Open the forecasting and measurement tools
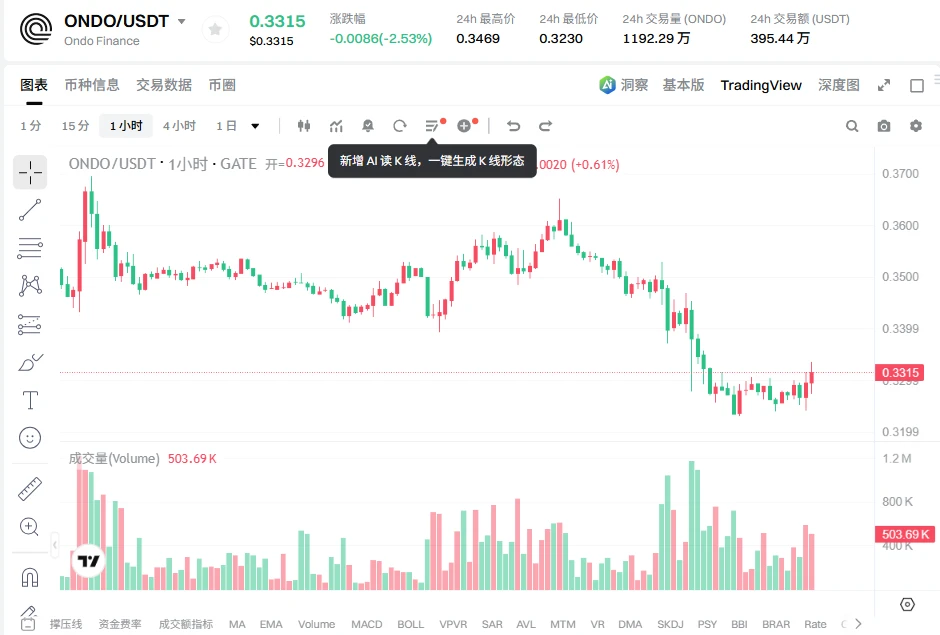The image size is (940, 635). point(30,324)
